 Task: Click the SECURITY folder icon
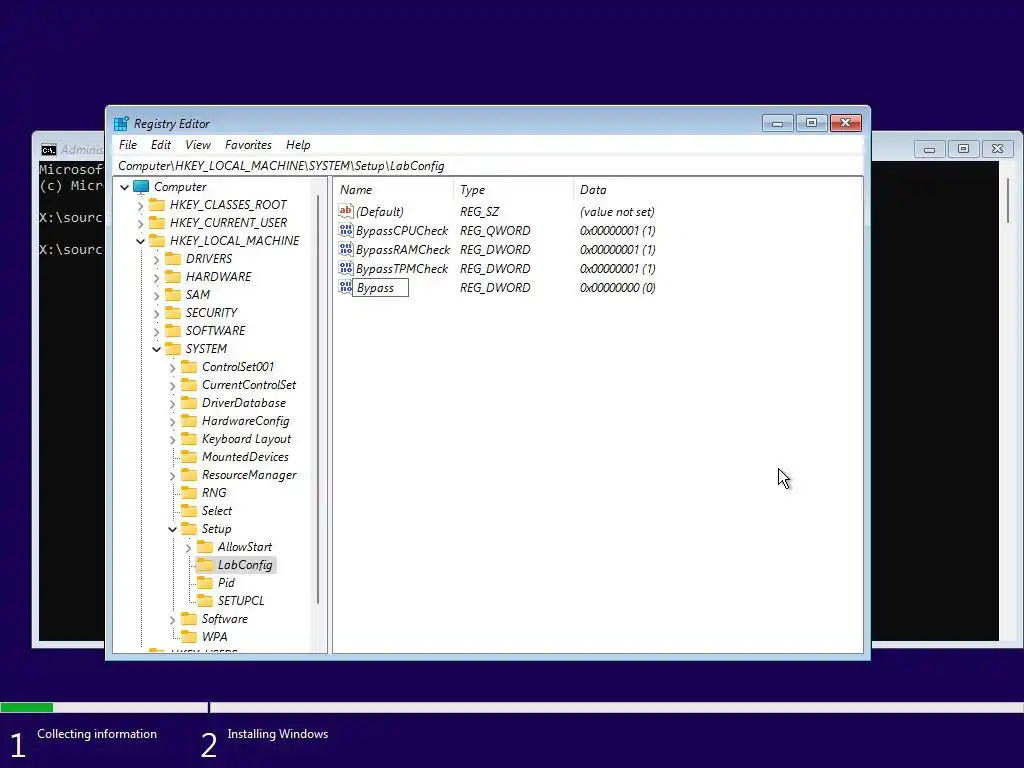click(173, 313)
